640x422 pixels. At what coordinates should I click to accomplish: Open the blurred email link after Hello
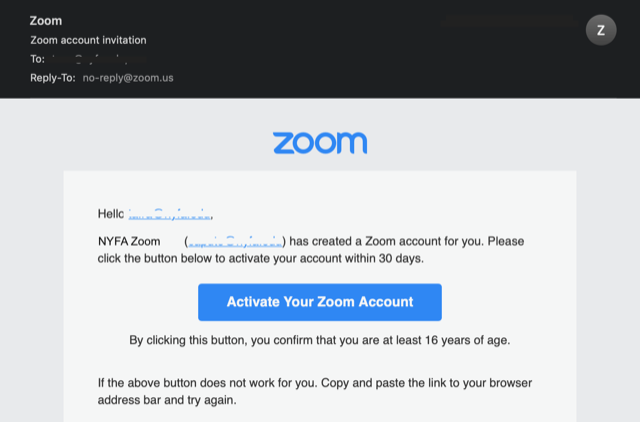[169, 214]
